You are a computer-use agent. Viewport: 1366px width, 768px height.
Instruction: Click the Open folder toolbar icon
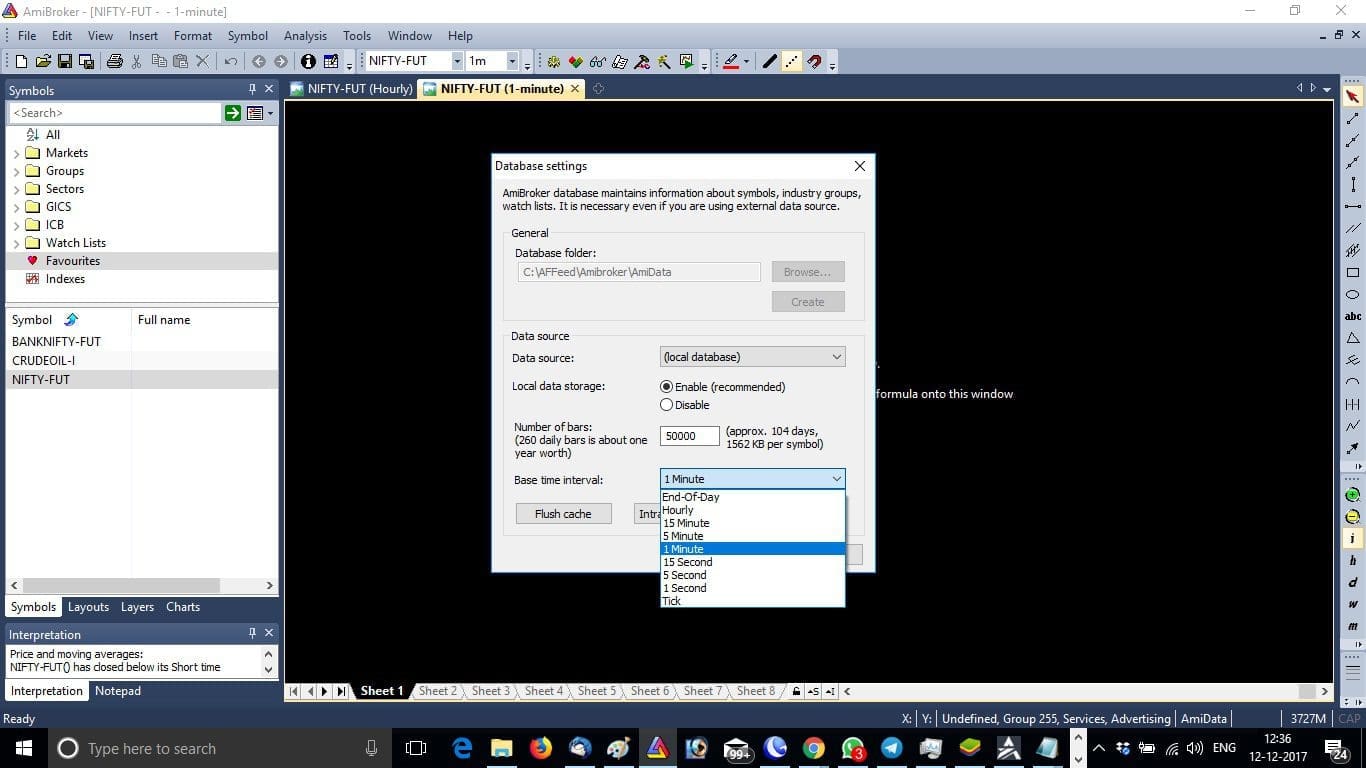pyautogui.click(x=43, y=61)
